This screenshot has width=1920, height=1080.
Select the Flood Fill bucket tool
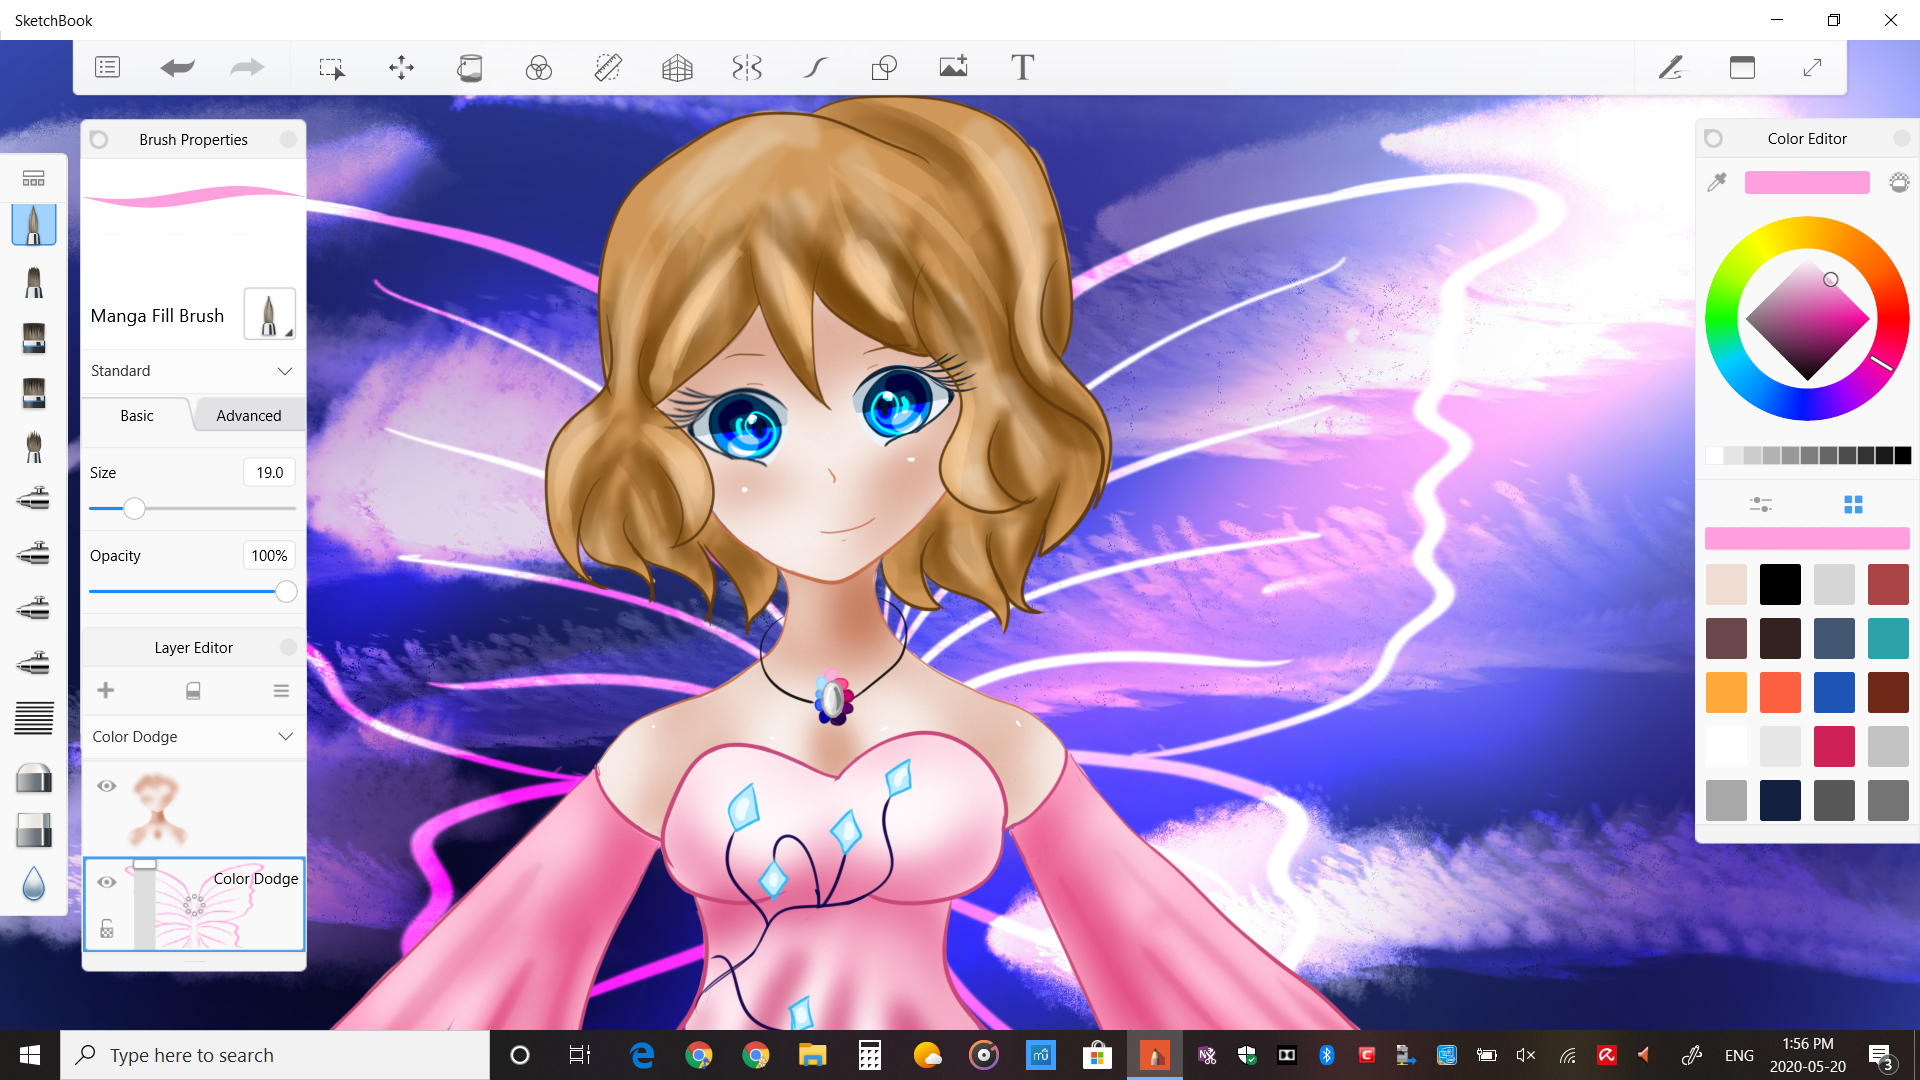[x=470, y=67]
